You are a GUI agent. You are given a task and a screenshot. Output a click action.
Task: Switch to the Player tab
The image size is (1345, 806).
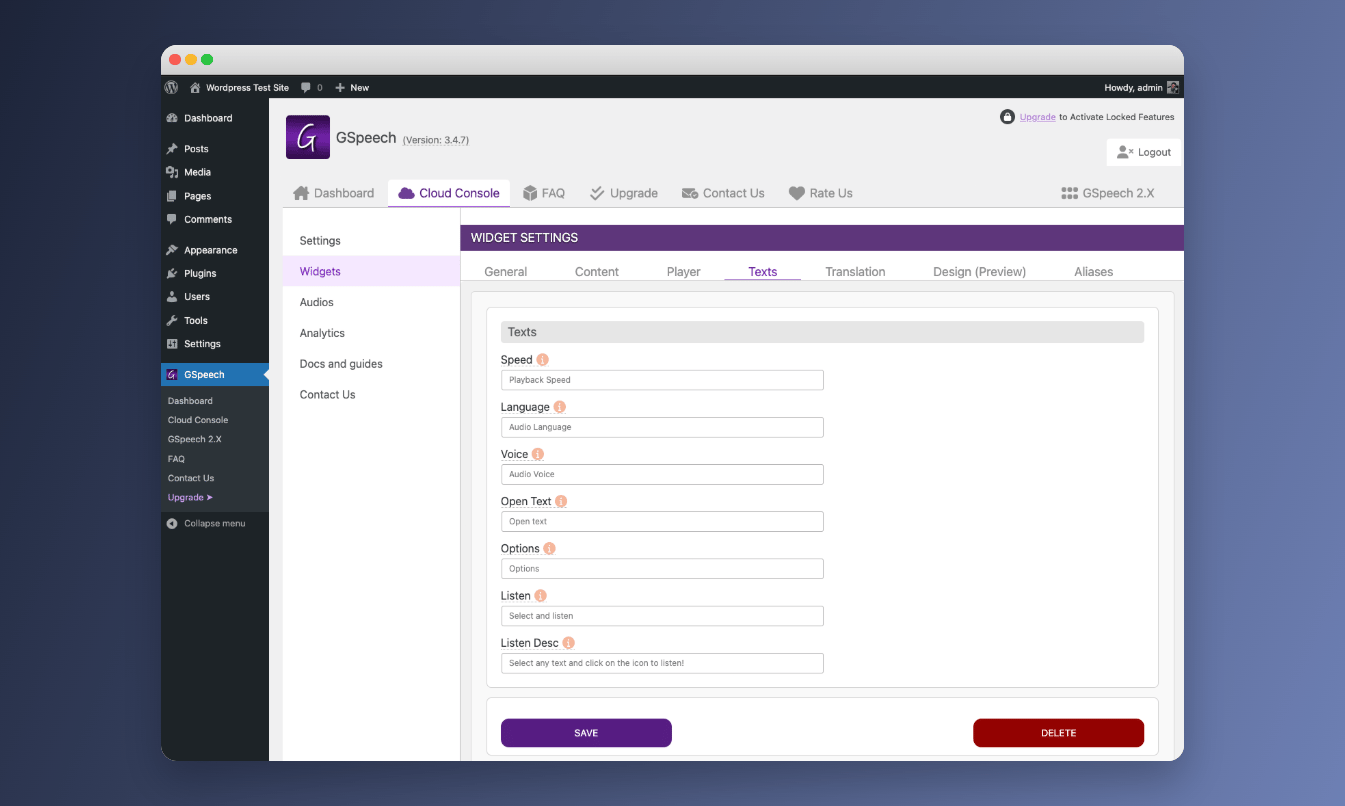(684, 271)
